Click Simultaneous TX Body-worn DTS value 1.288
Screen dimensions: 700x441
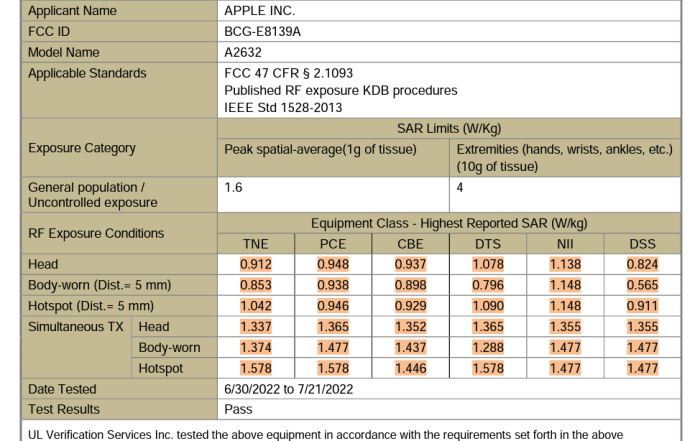[486, 347]
